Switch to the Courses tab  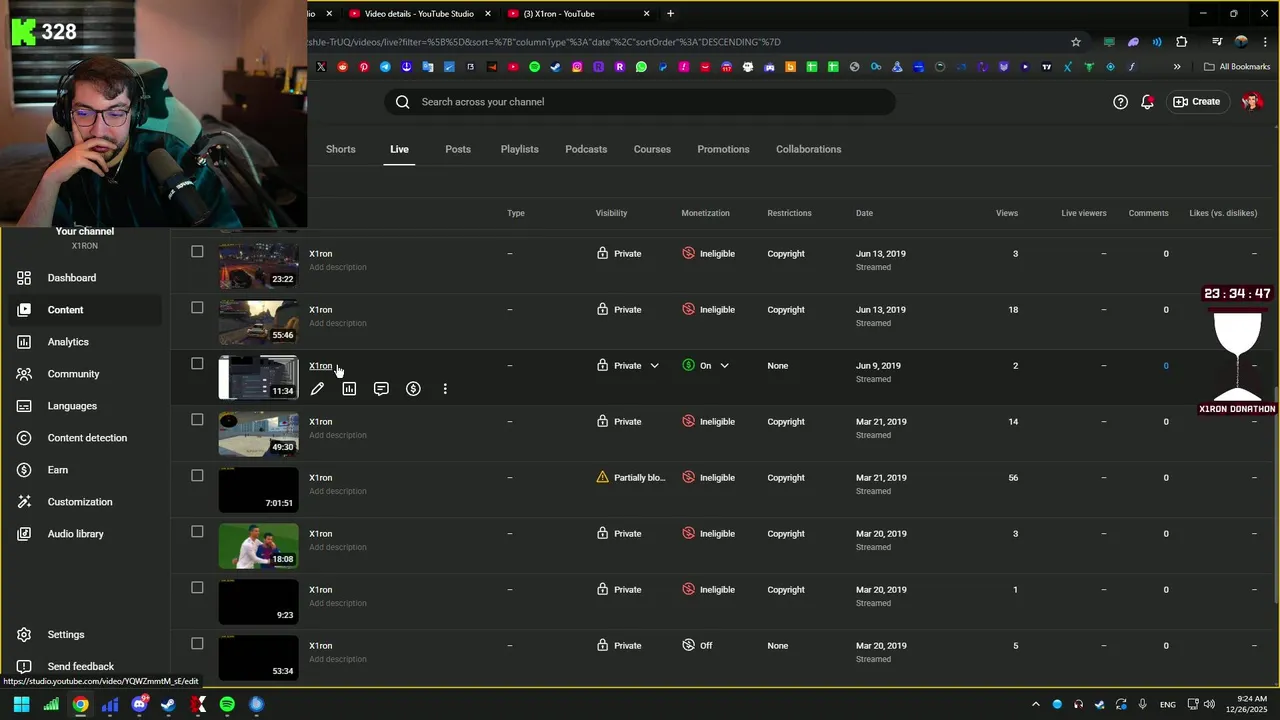click(652, 149)
